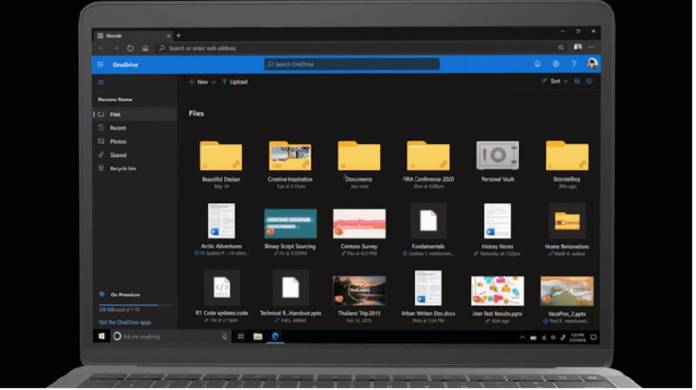
Task: Open the details info pane icon
Action: (x=589, y=82)
